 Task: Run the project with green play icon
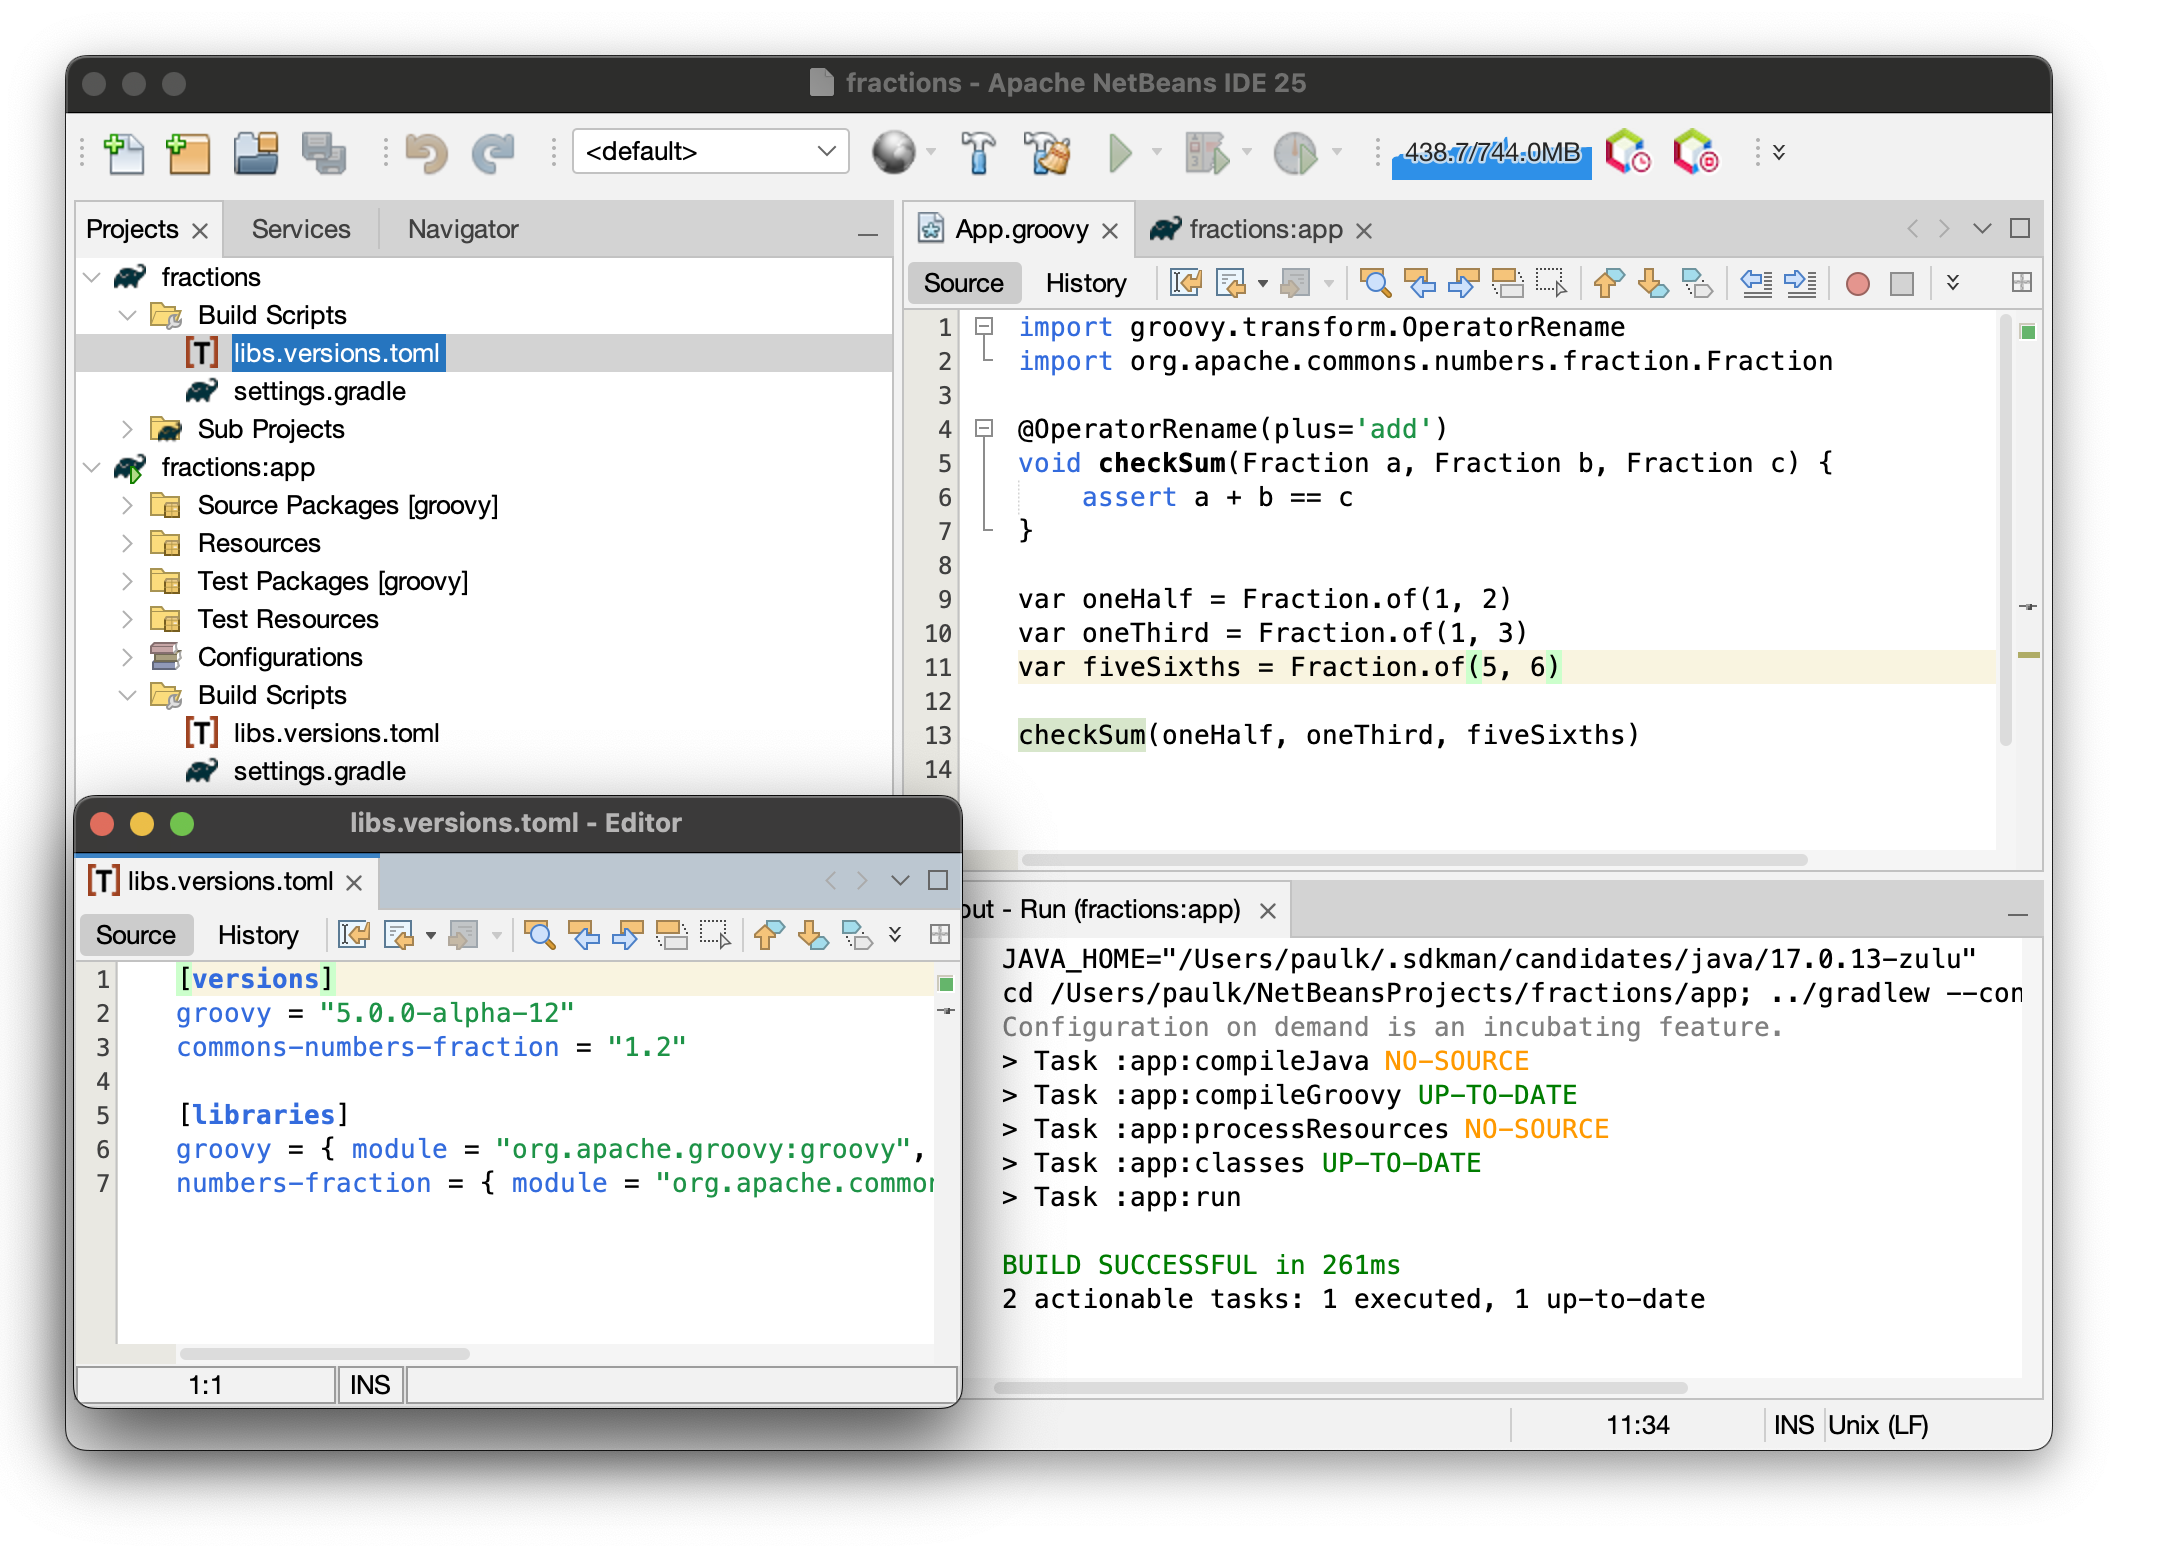pos(1120,153)
